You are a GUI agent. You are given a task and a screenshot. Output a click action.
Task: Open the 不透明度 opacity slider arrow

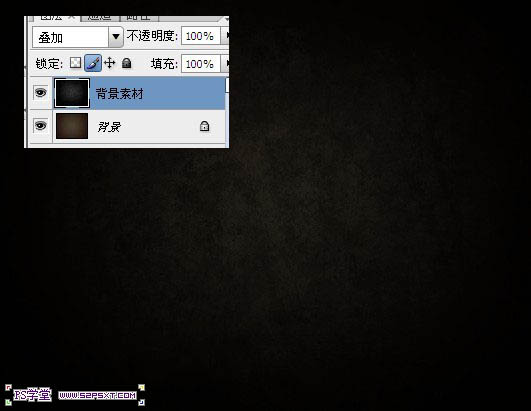pyautogui.click(x=225, y=36)
